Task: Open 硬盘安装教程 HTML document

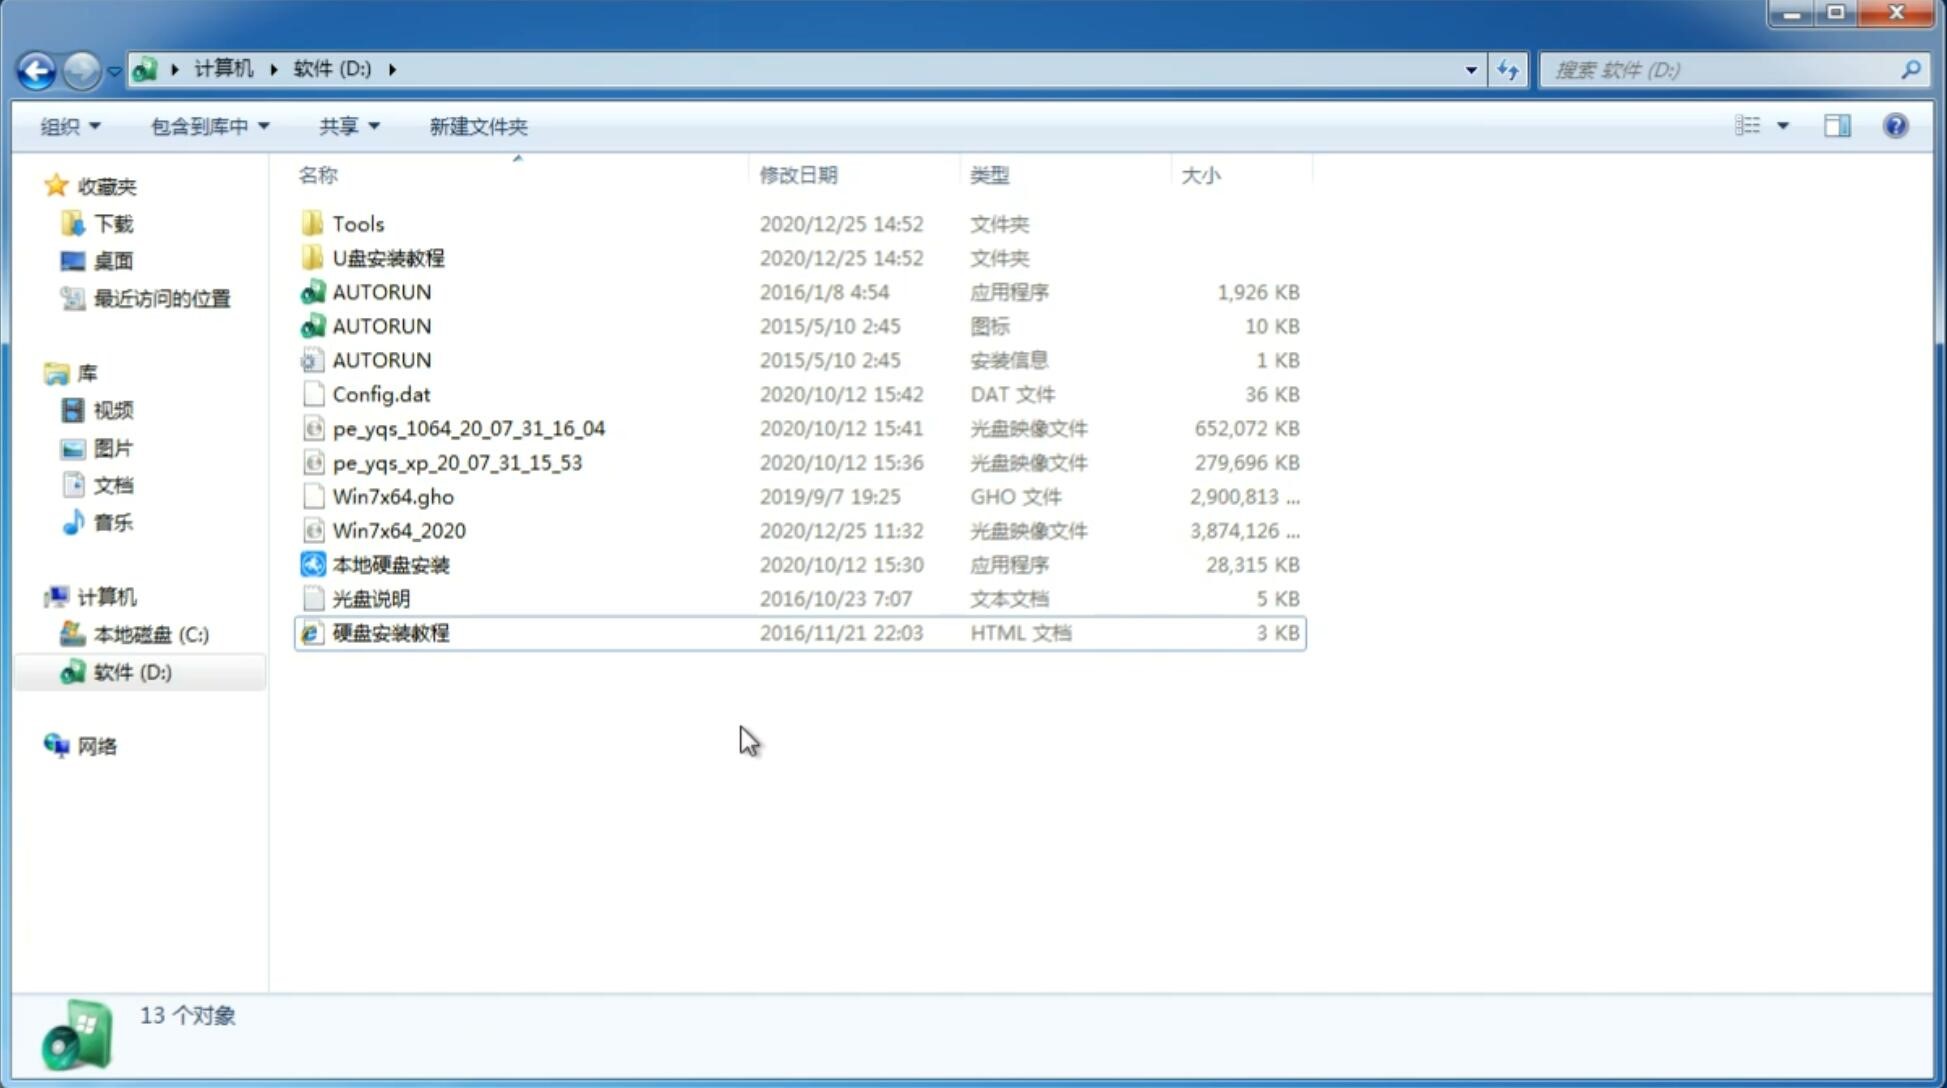Action: (390, 632)
